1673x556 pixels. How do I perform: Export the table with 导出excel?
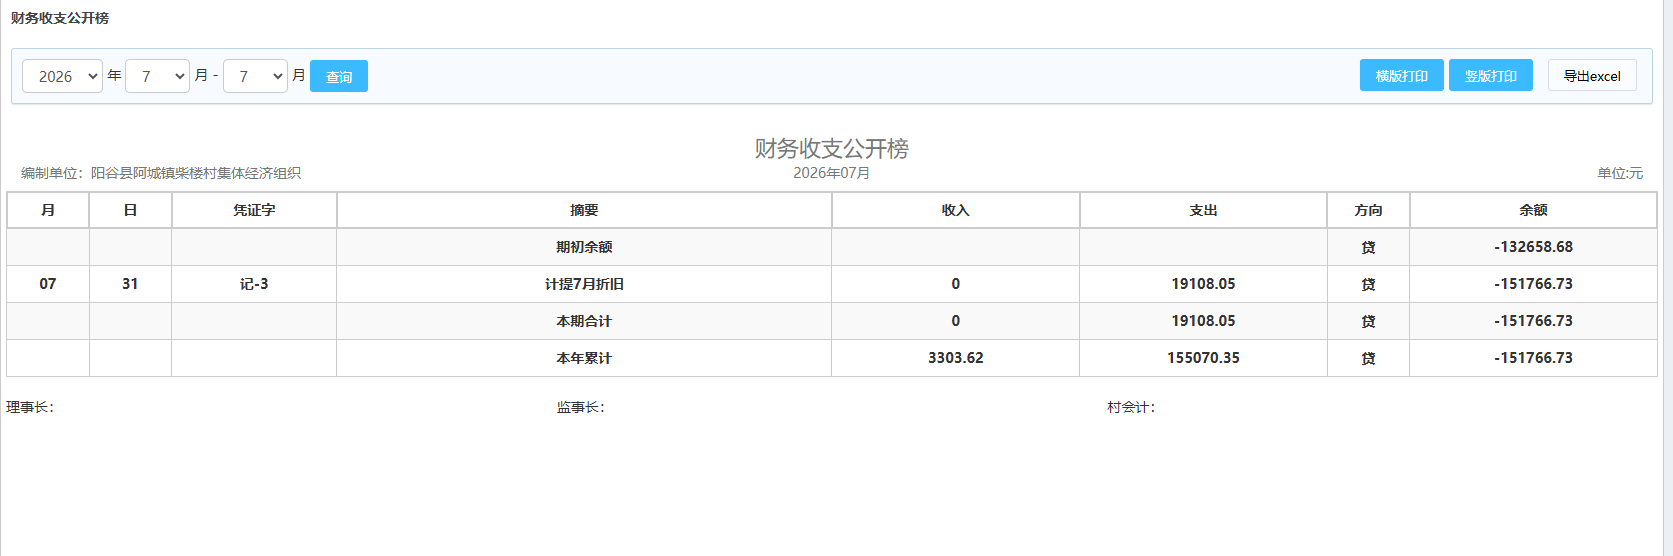1592,75
